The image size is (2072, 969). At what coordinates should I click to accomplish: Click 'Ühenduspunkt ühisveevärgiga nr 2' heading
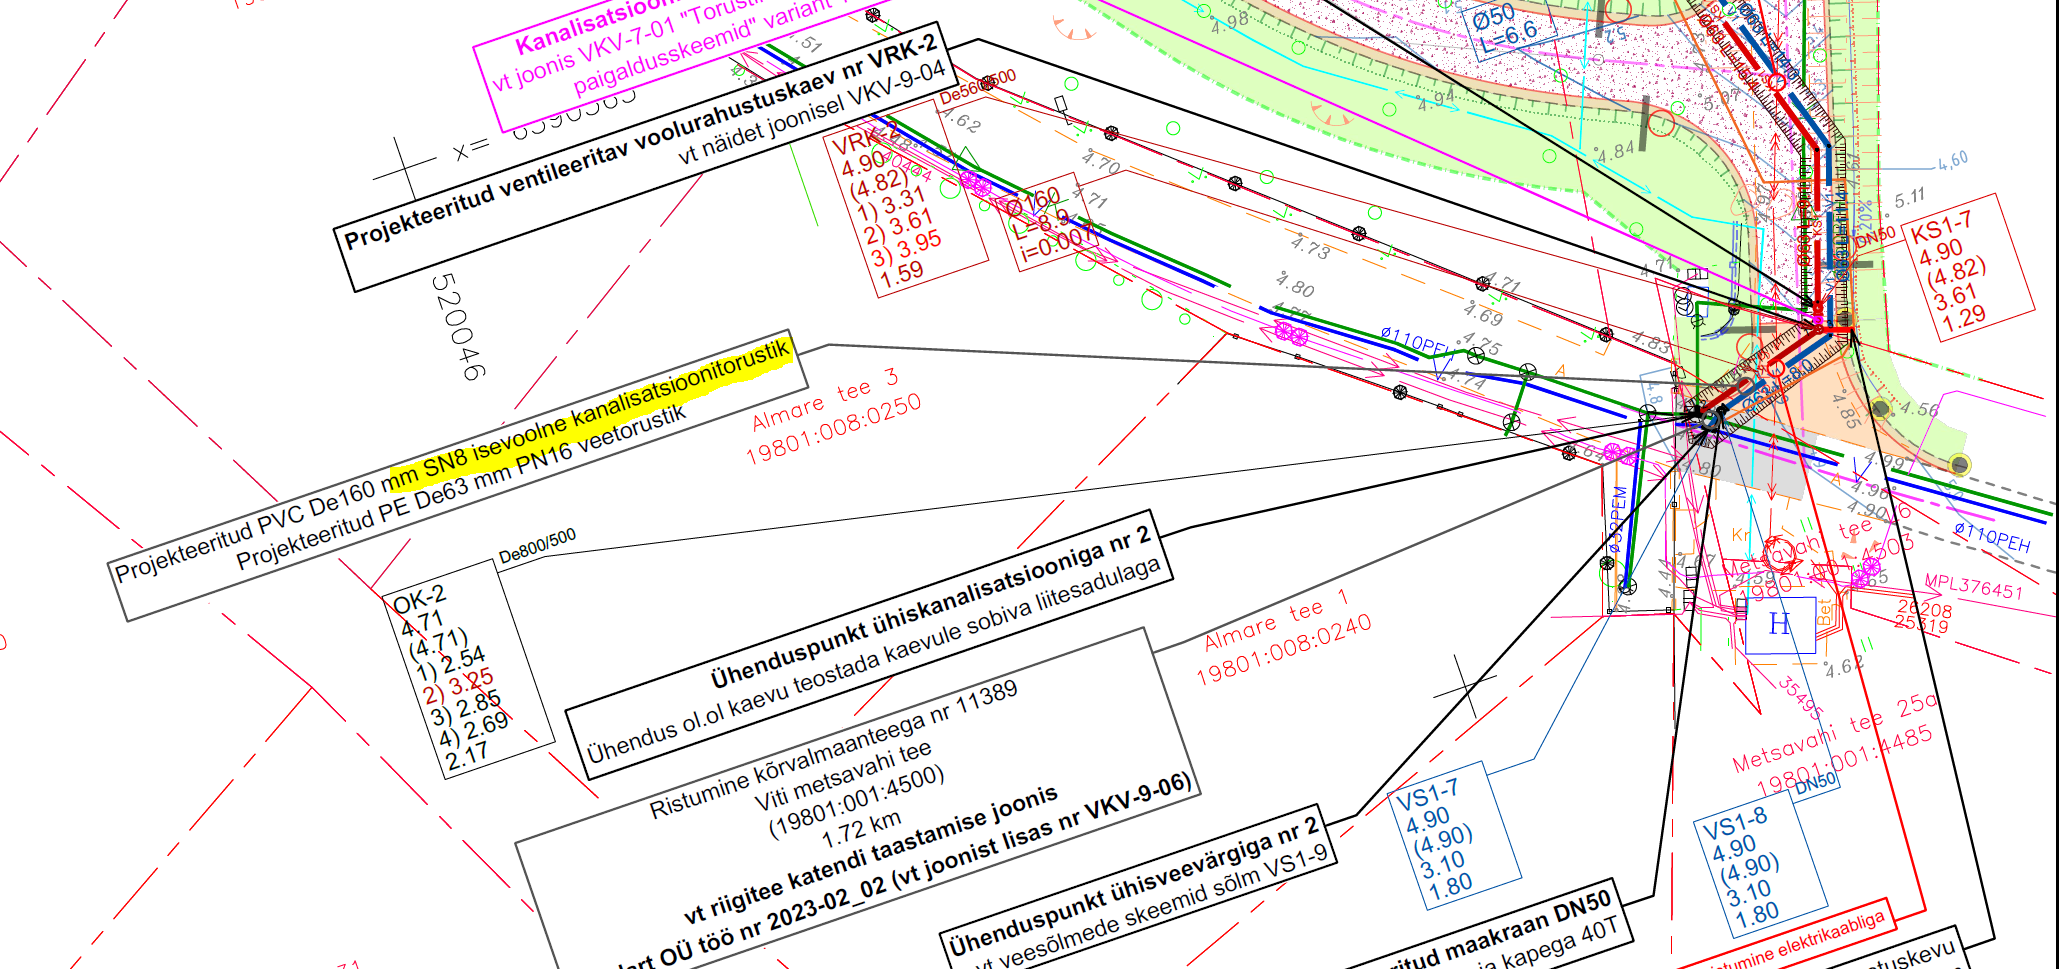[1134, 885]
